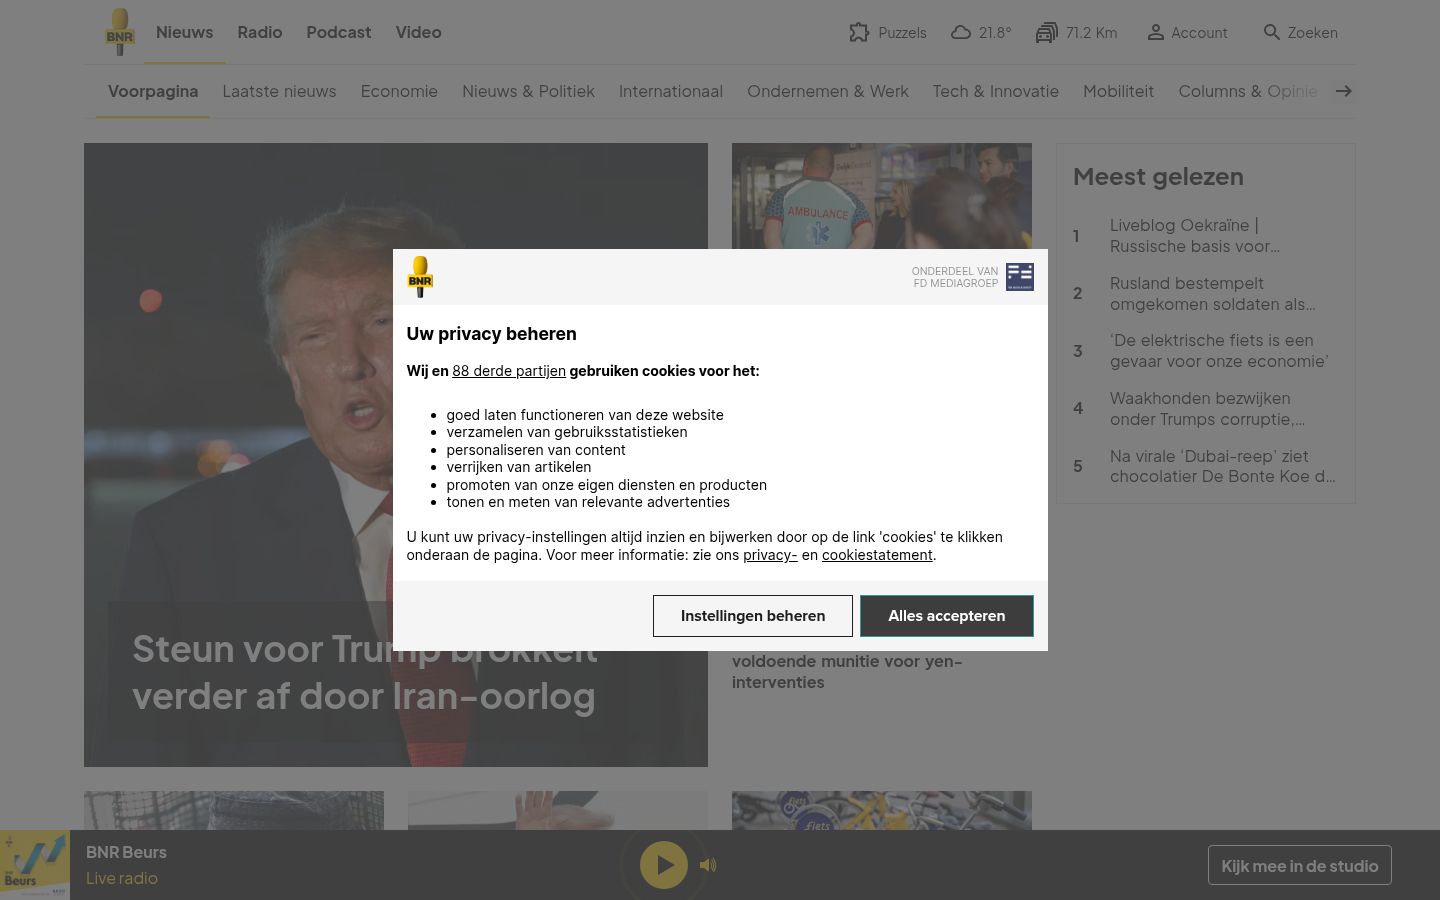Open the Mobiliteit category tab
The image size is (1440, 900).
click(x=1118, y=91)
